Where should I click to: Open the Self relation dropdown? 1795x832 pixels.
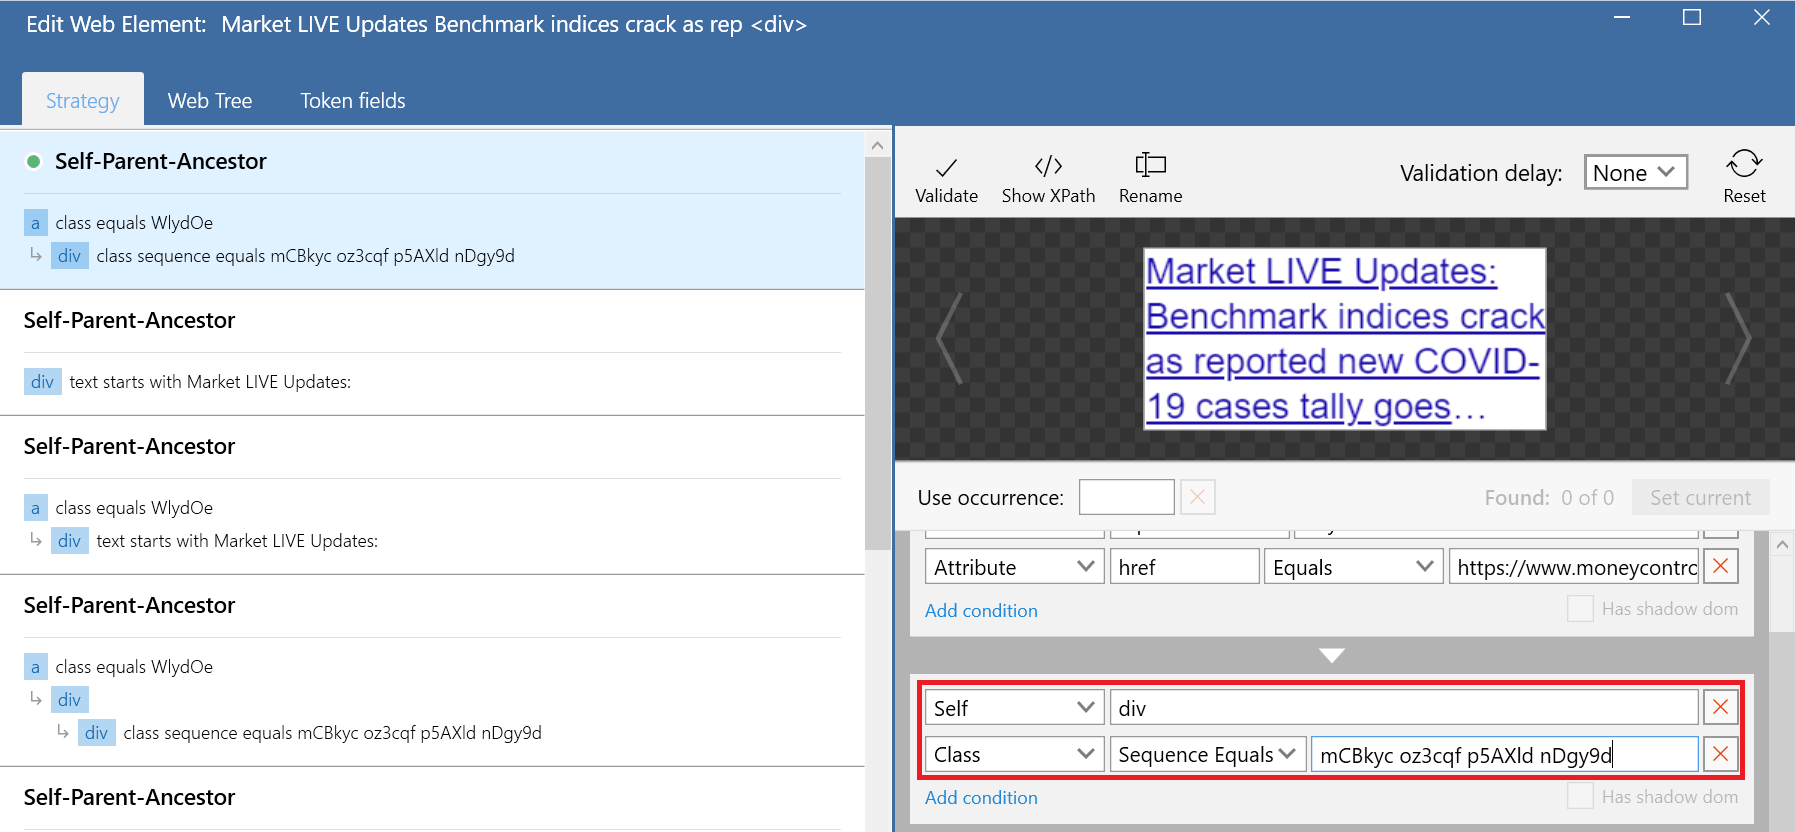coord(1014,708)
